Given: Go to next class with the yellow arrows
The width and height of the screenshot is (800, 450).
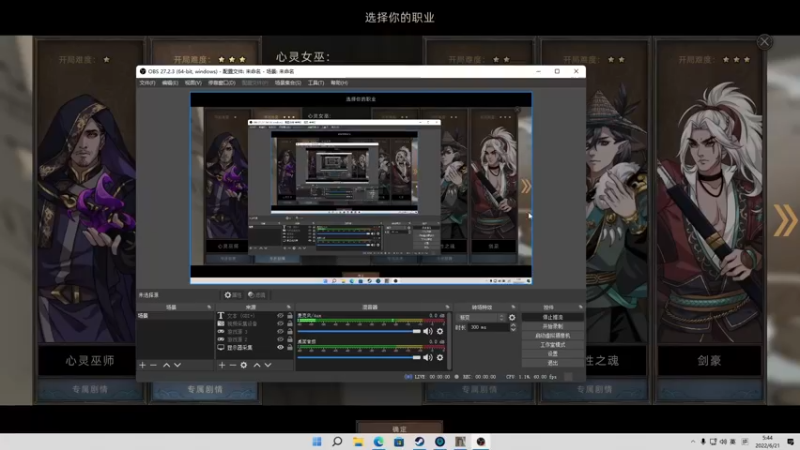Looking at the screenshot, I should click(x=785, y=220).
